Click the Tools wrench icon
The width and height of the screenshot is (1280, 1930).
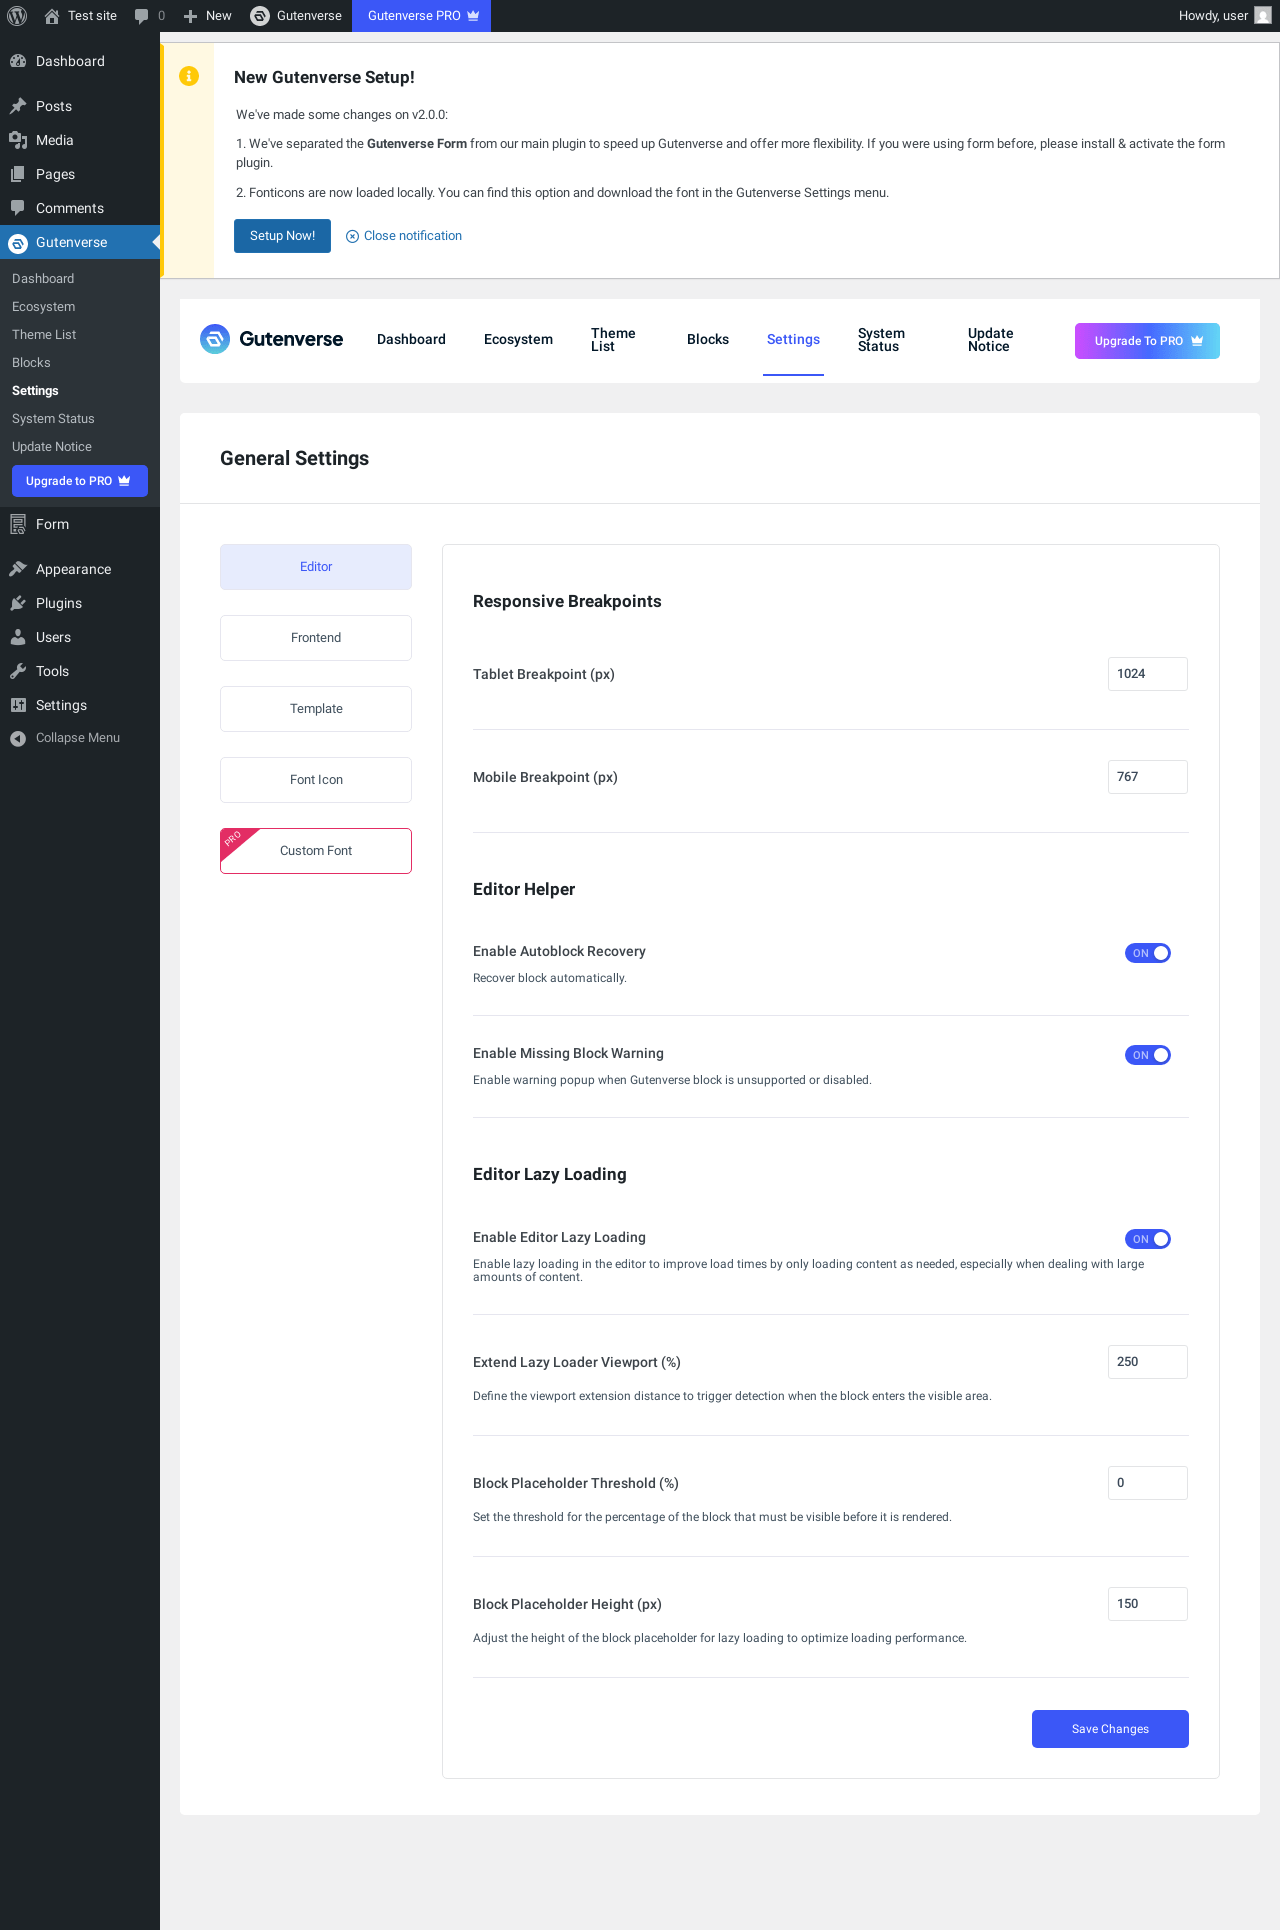[x=18, y=671]
